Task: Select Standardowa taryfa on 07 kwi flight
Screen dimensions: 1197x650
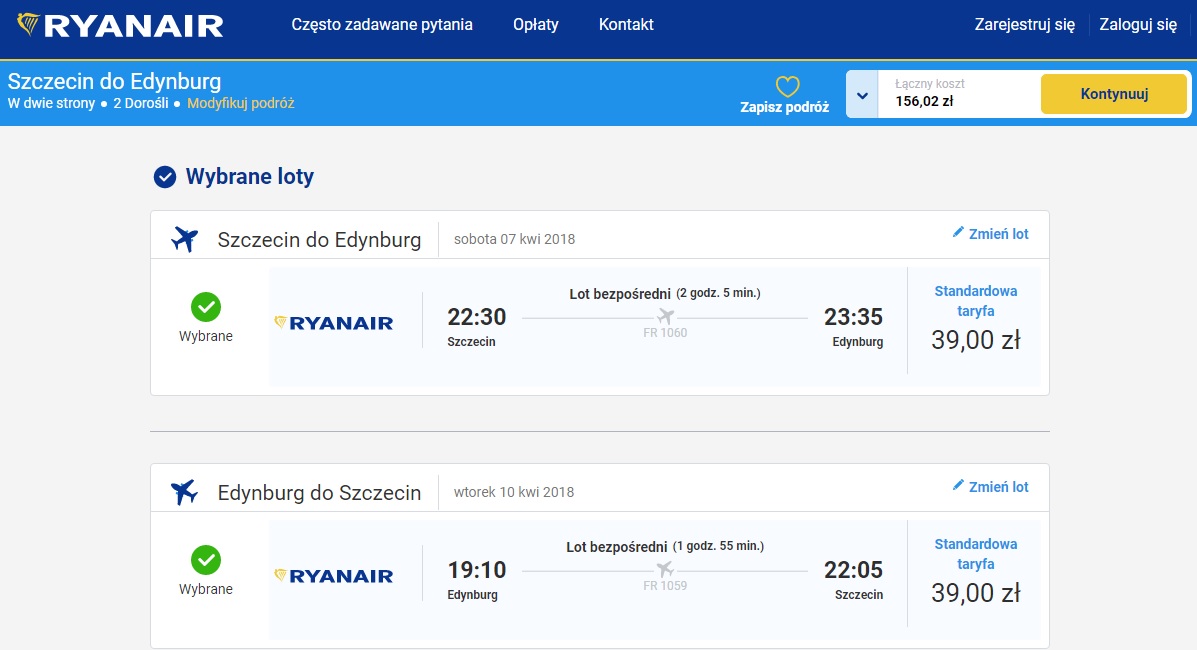Action: pos(976,301)
